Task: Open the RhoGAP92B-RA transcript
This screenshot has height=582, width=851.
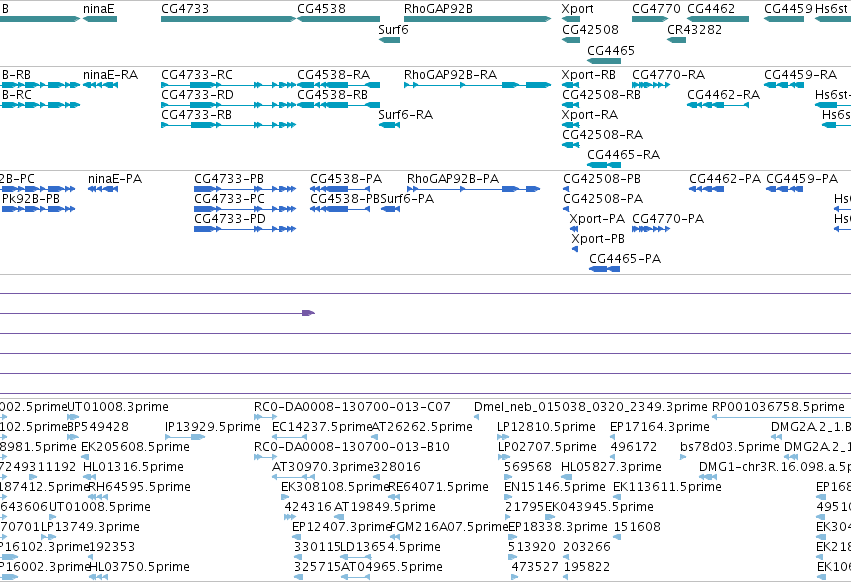Action: [478, 85]
